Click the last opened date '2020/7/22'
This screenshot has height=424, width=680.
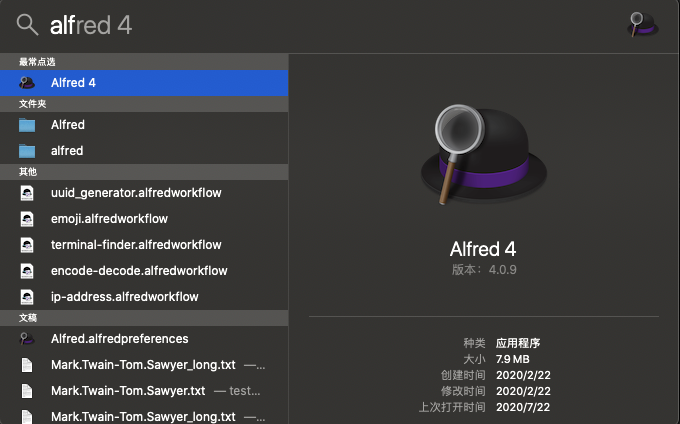point(523,407)
